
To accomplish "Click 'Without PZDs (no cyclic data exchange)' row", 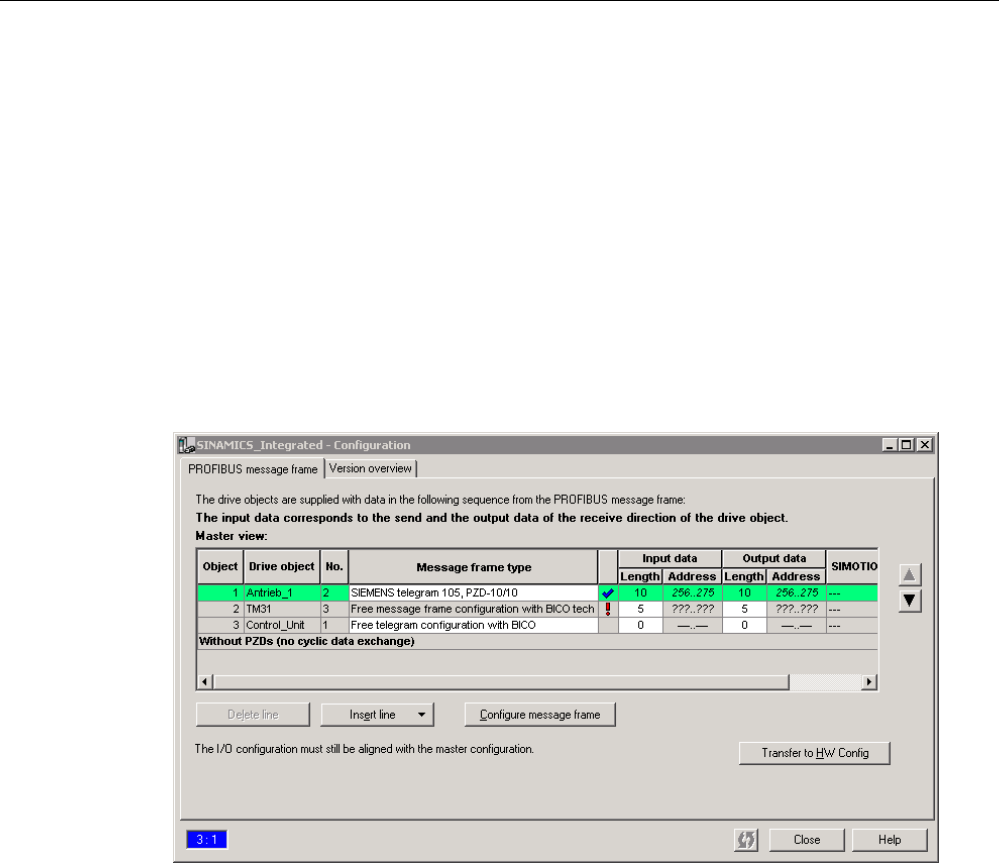I will [538, 641].
